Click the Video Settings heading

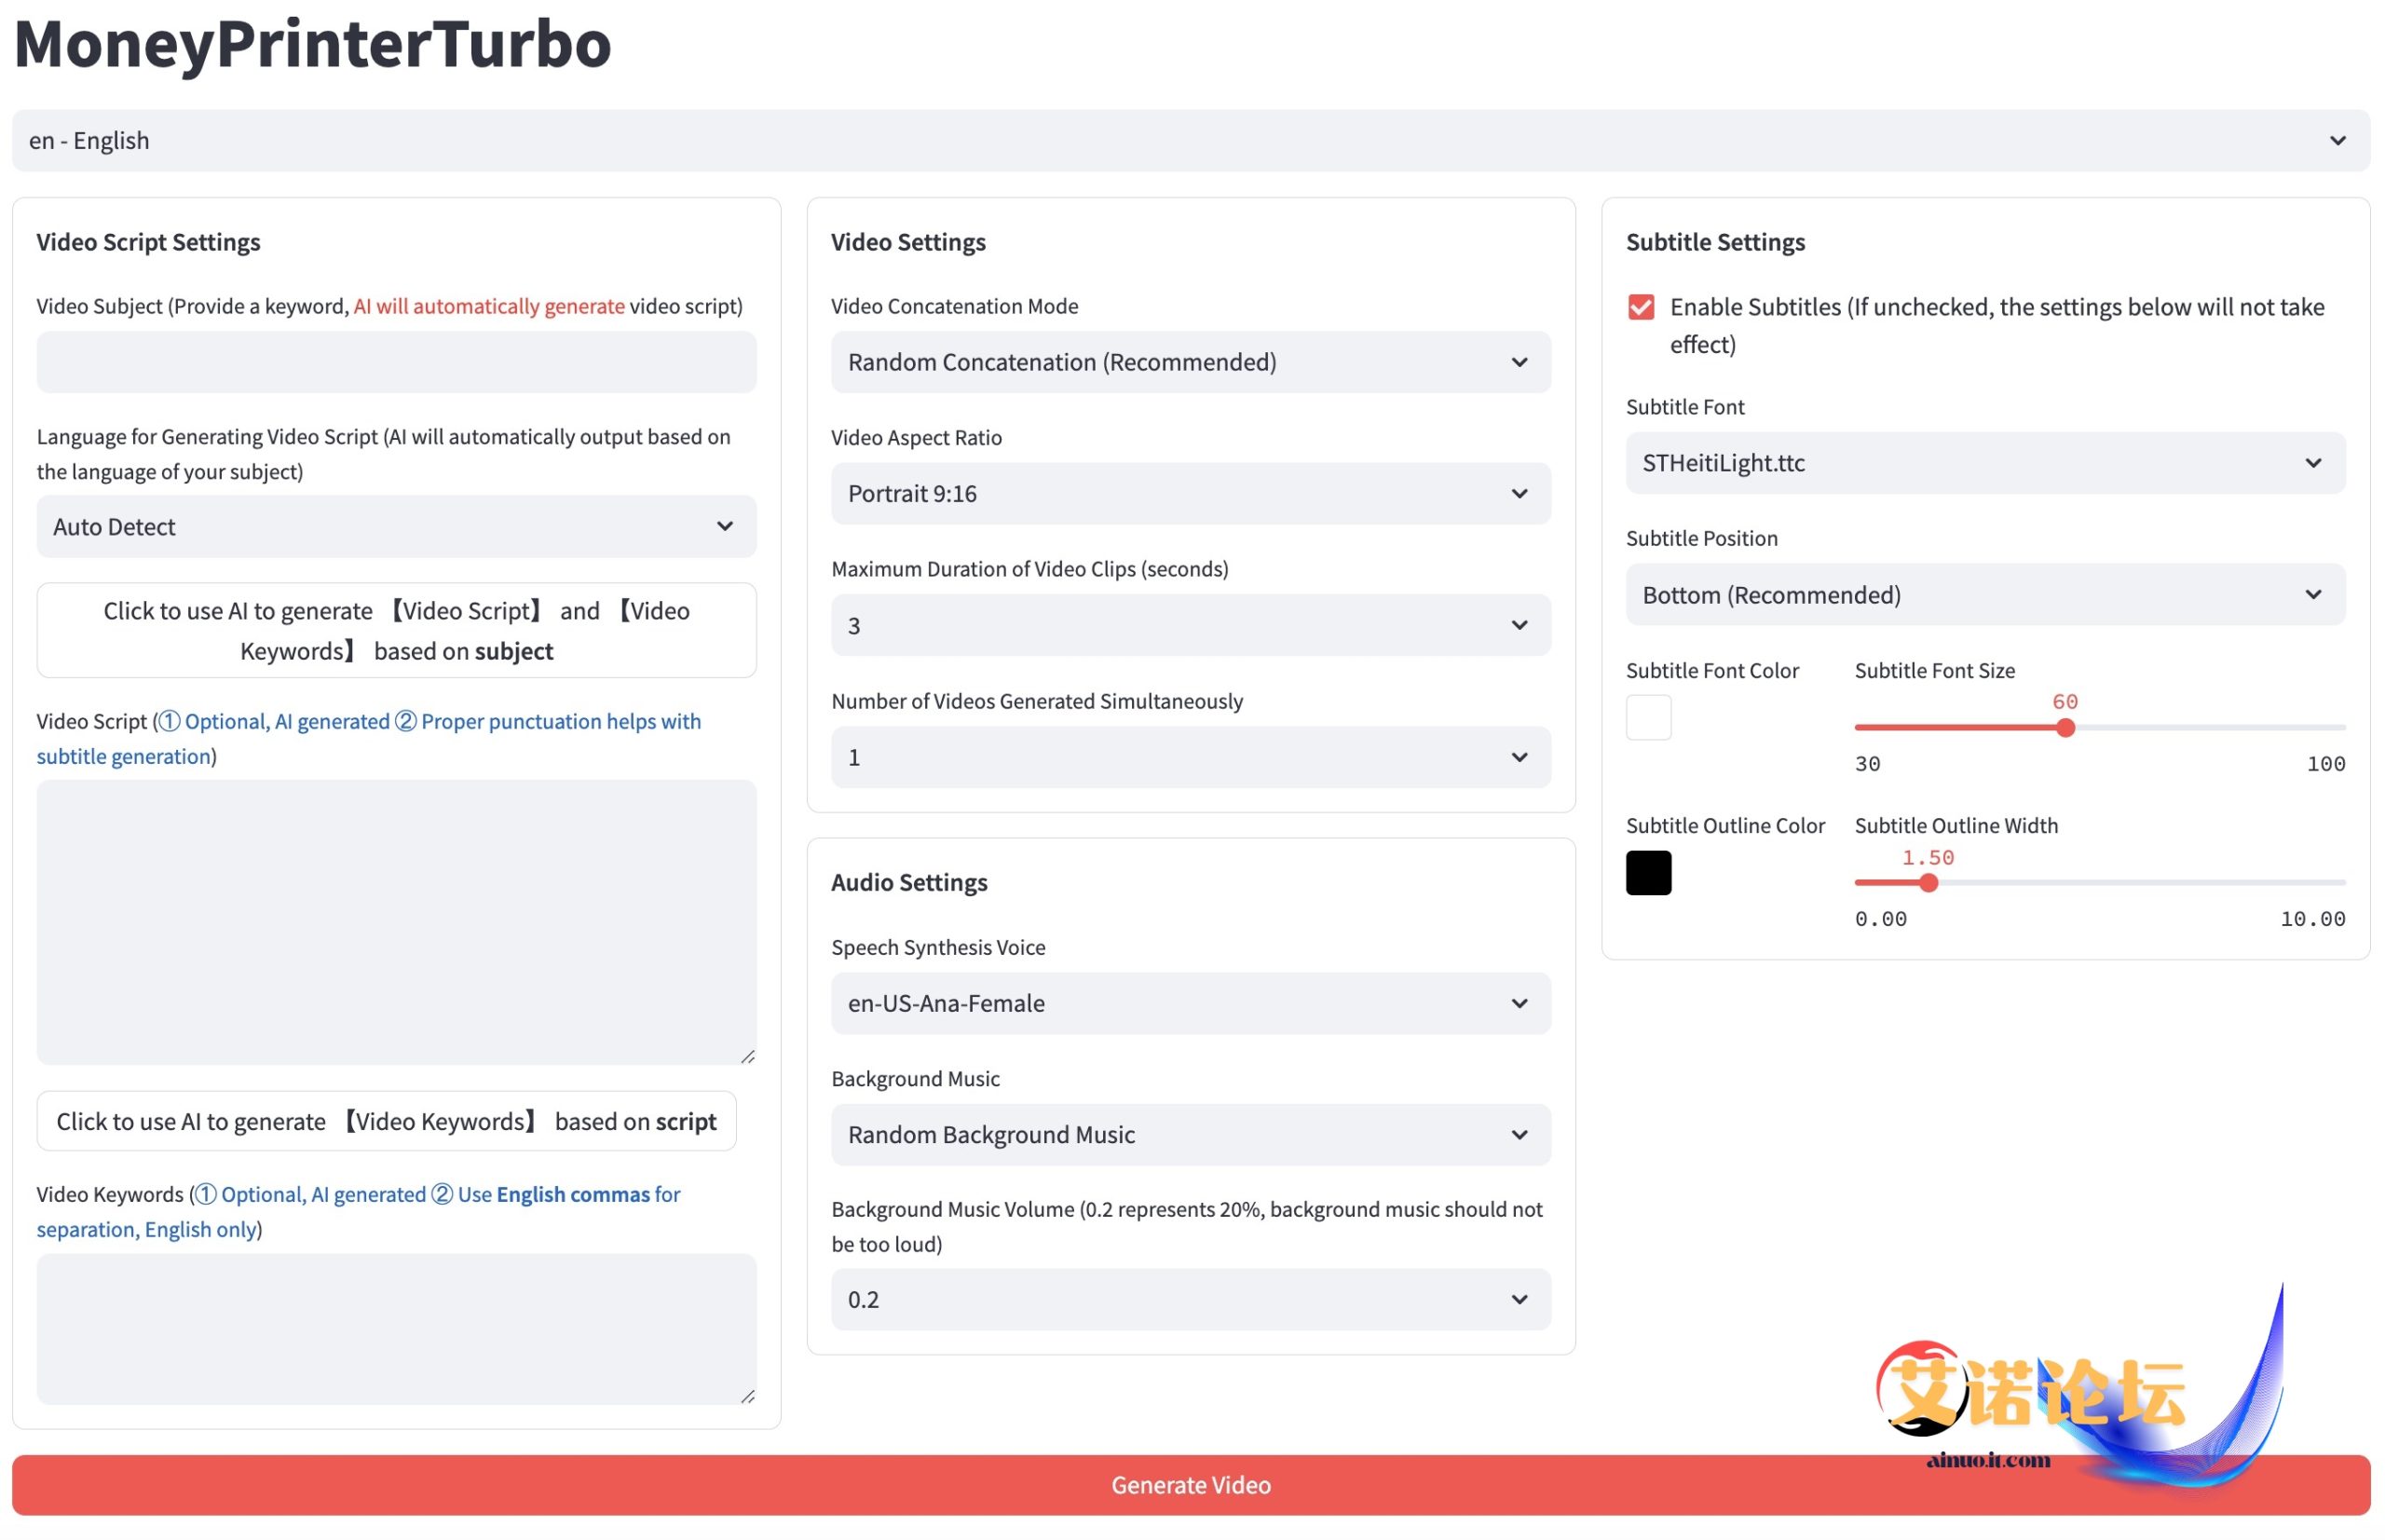point(908,242)
